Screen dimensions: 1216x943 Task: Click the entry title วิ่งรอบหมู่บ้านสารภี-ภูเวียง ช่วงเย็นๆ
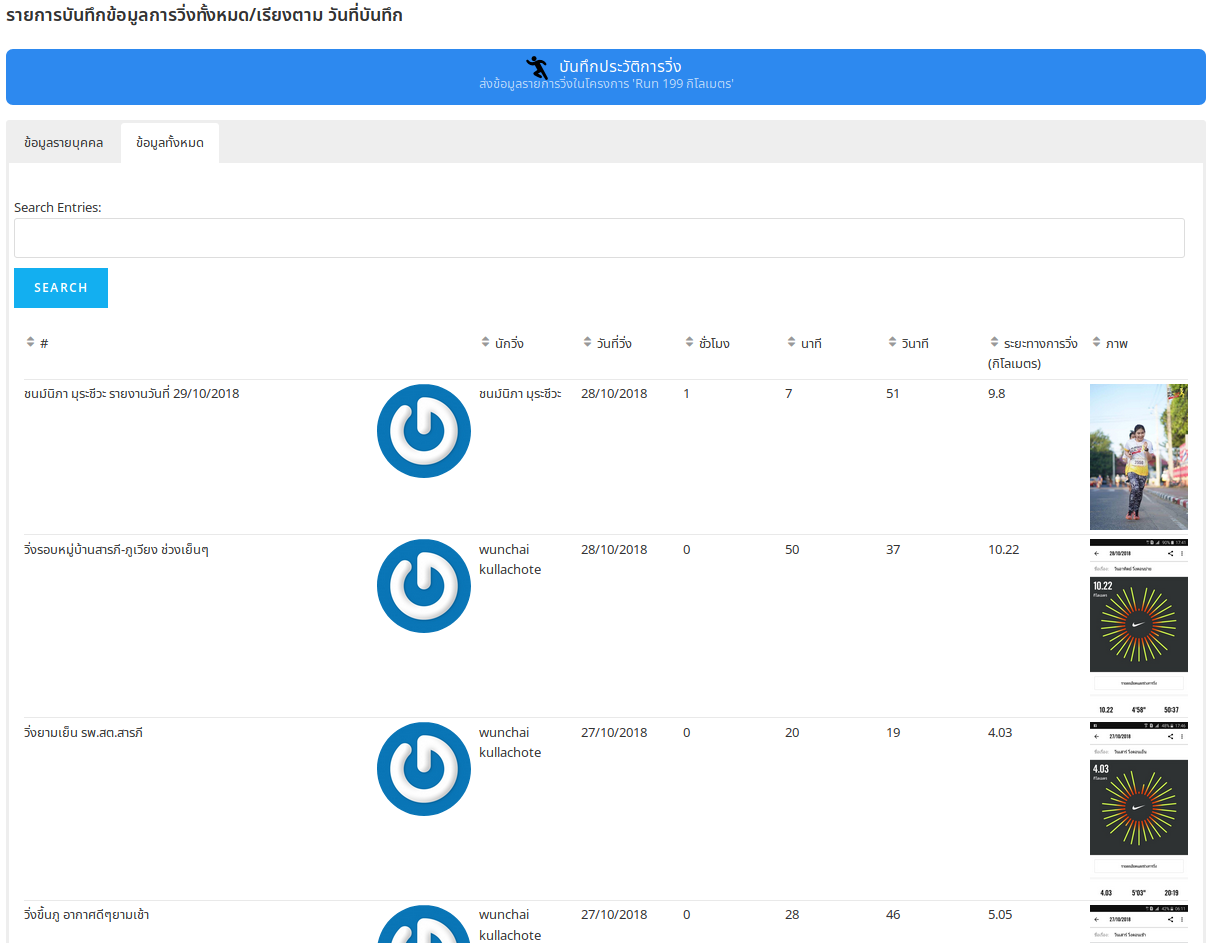click(x=116, y=550)
